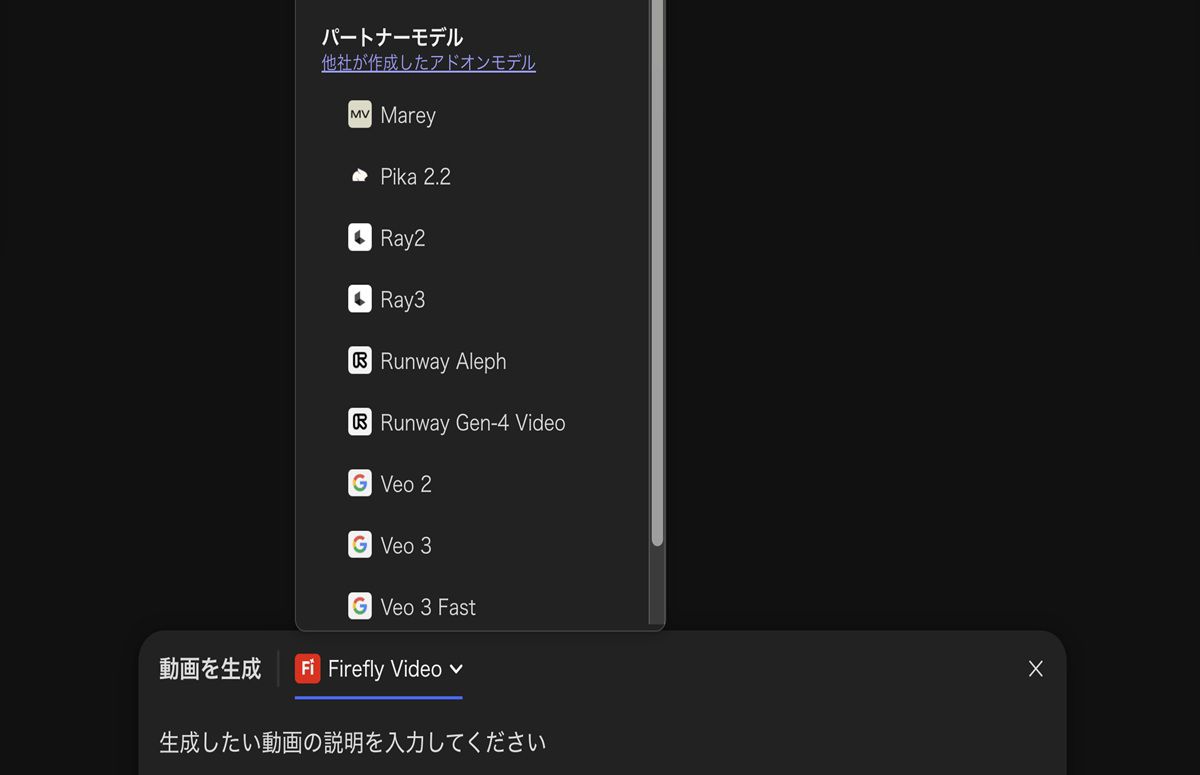Click the Google icon beside Veo 2
This screenshot has height=775, width=1200.
[360, 483]
